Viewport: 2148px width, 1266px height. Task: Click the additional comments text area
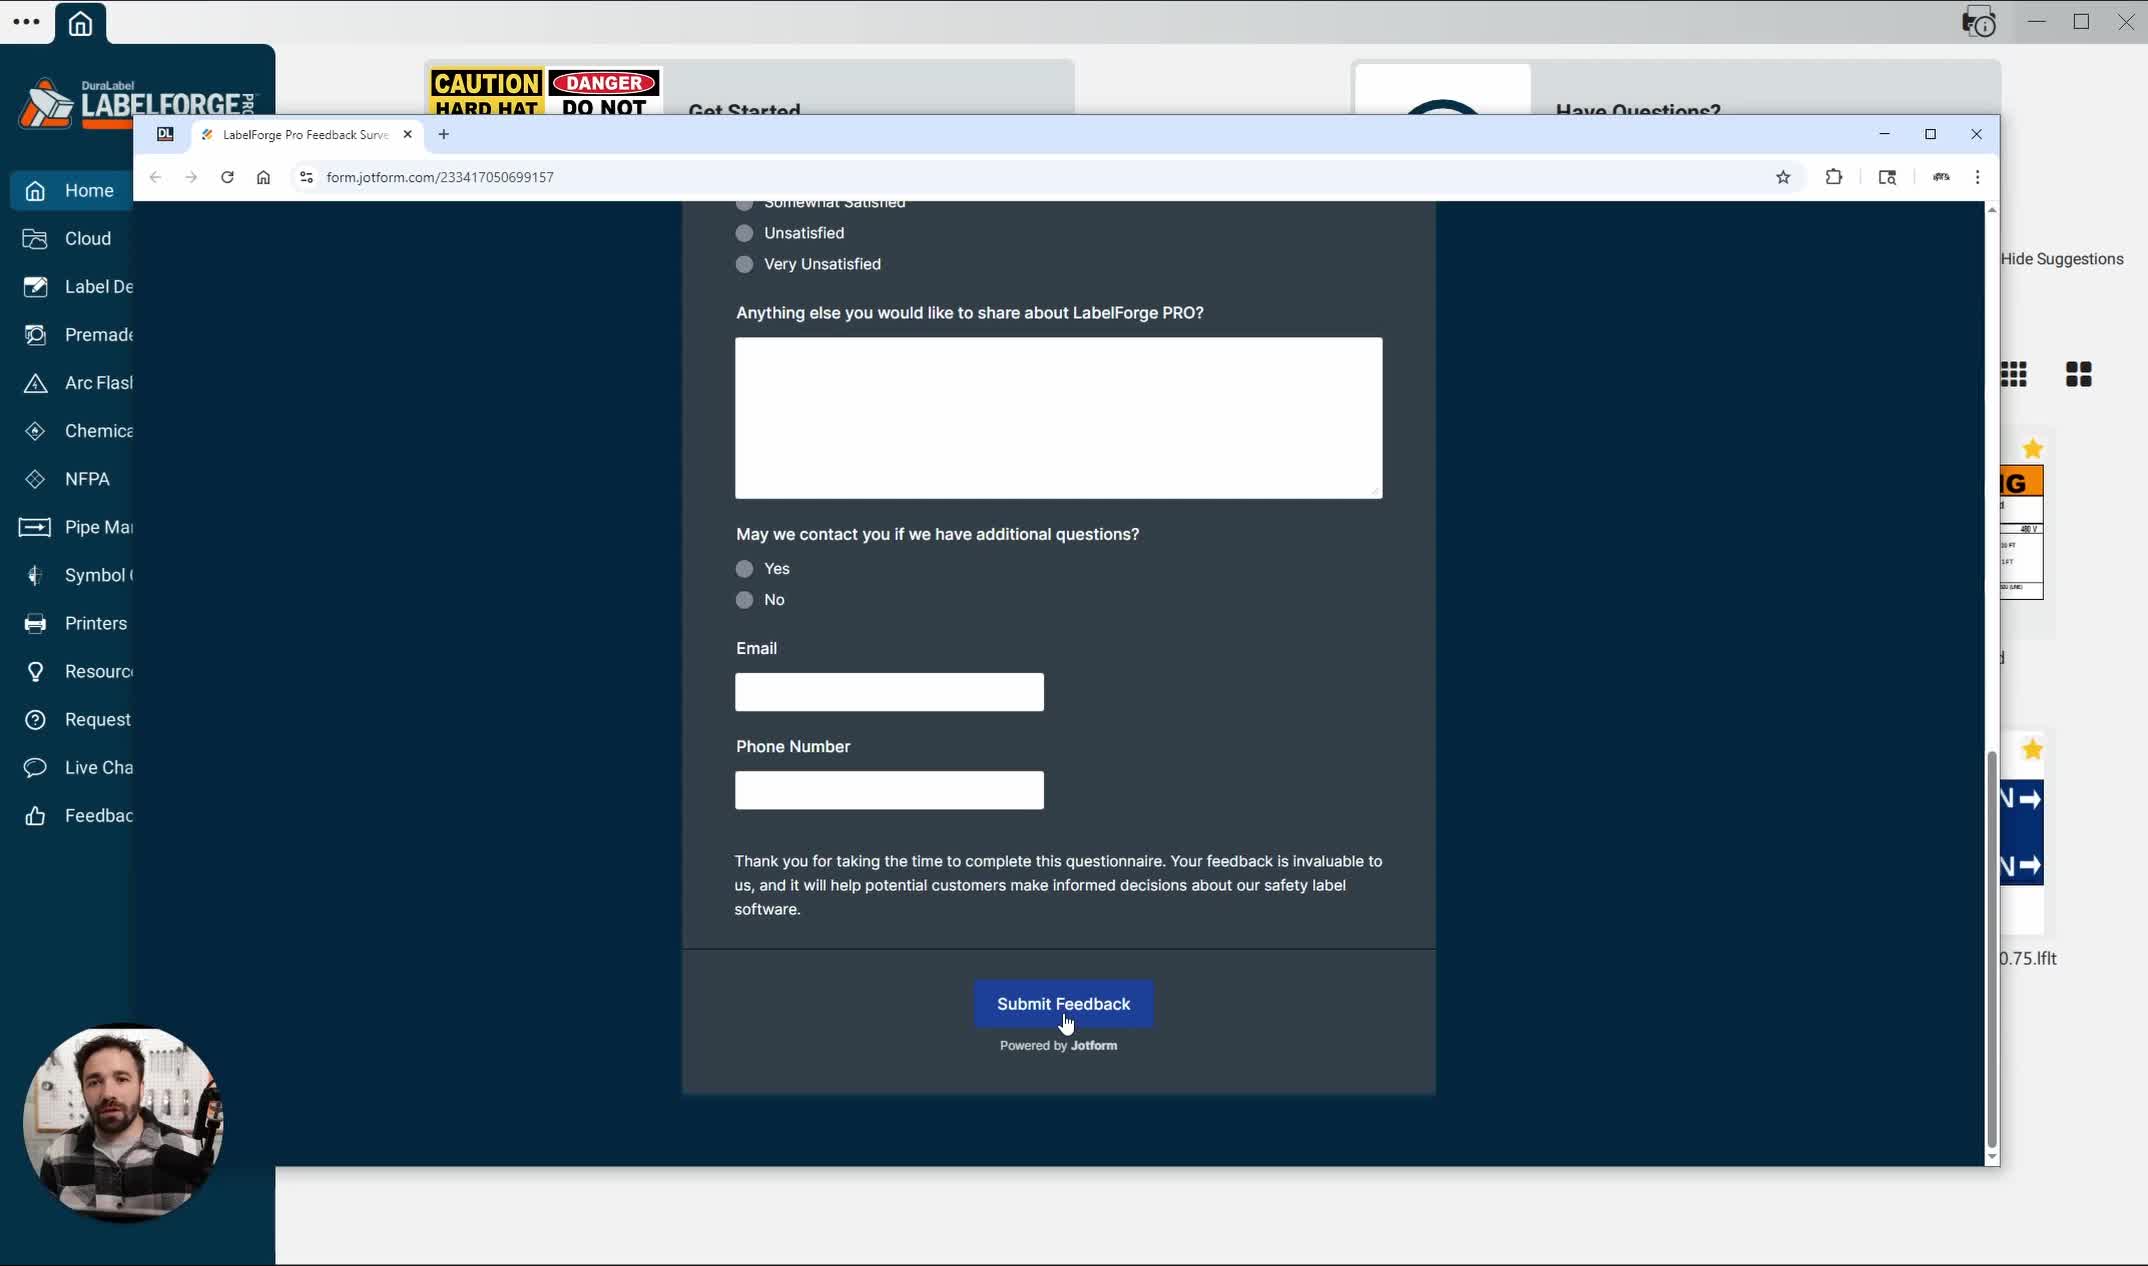tap(1059, 418)
